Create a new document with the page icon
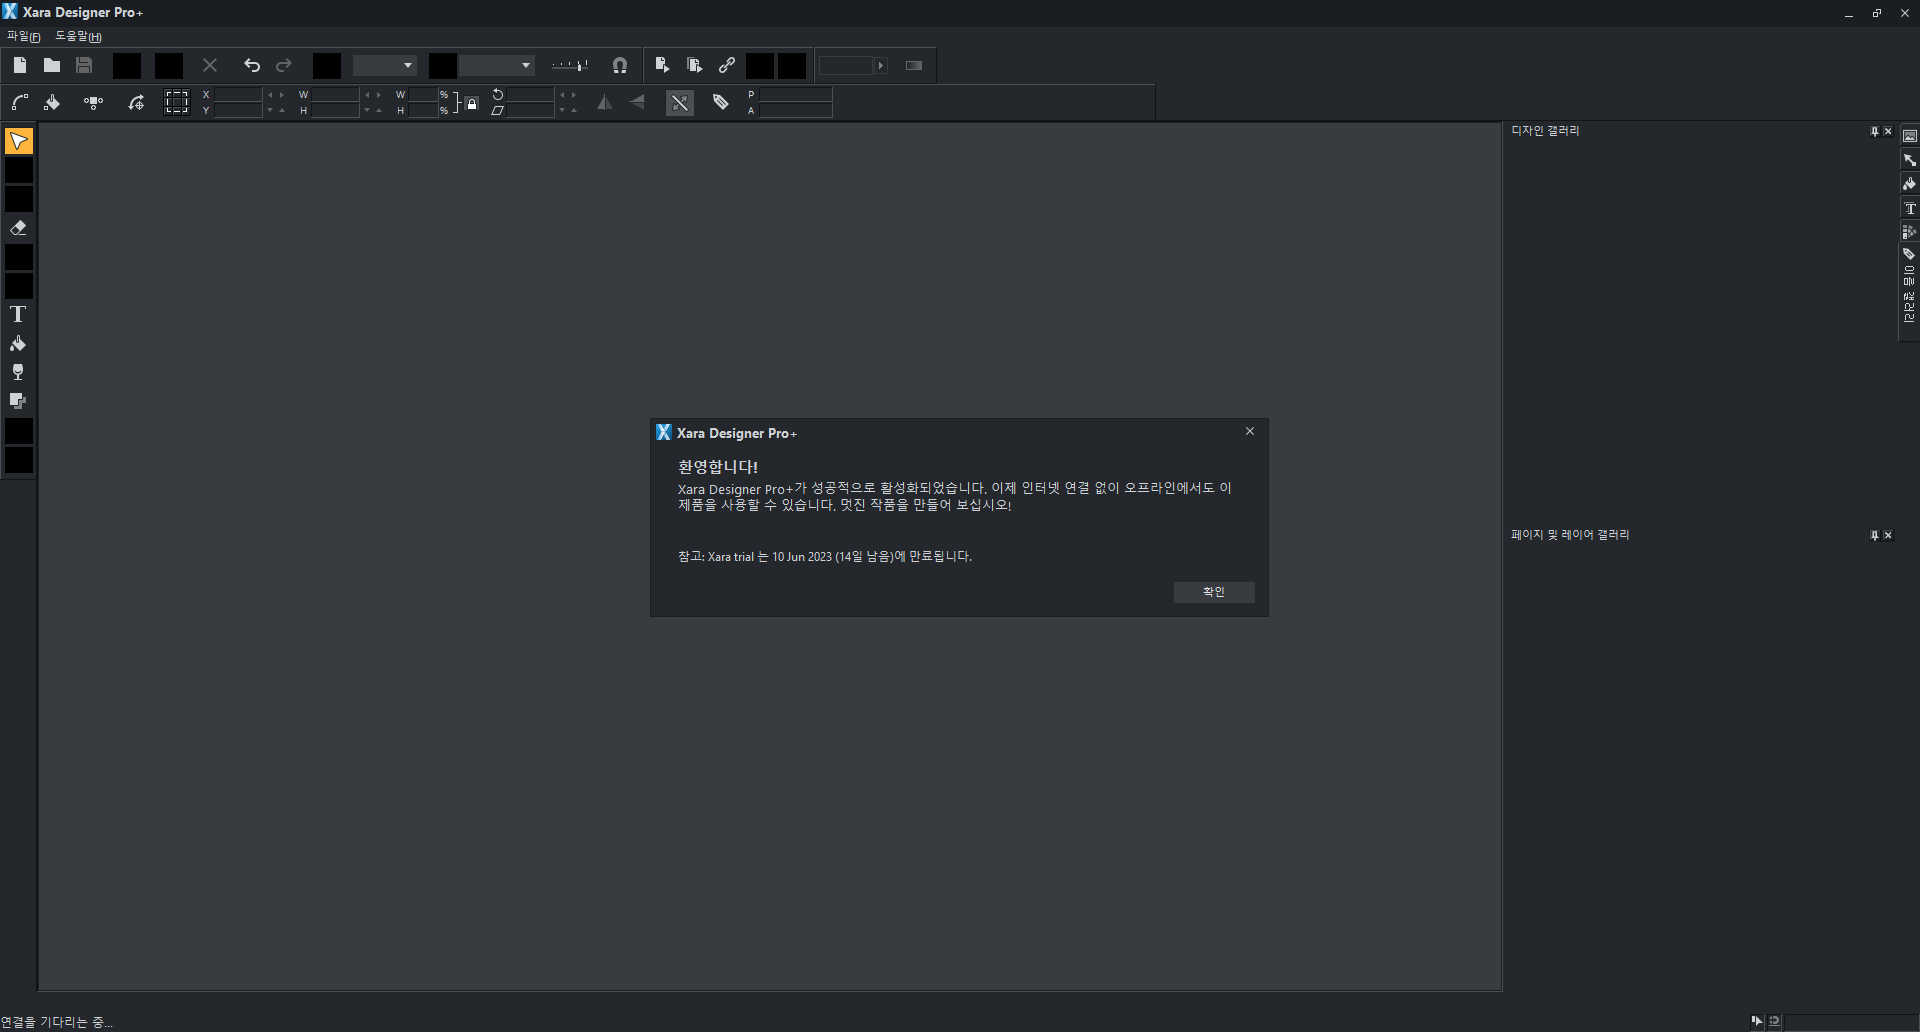 click(x=20, y=65)
